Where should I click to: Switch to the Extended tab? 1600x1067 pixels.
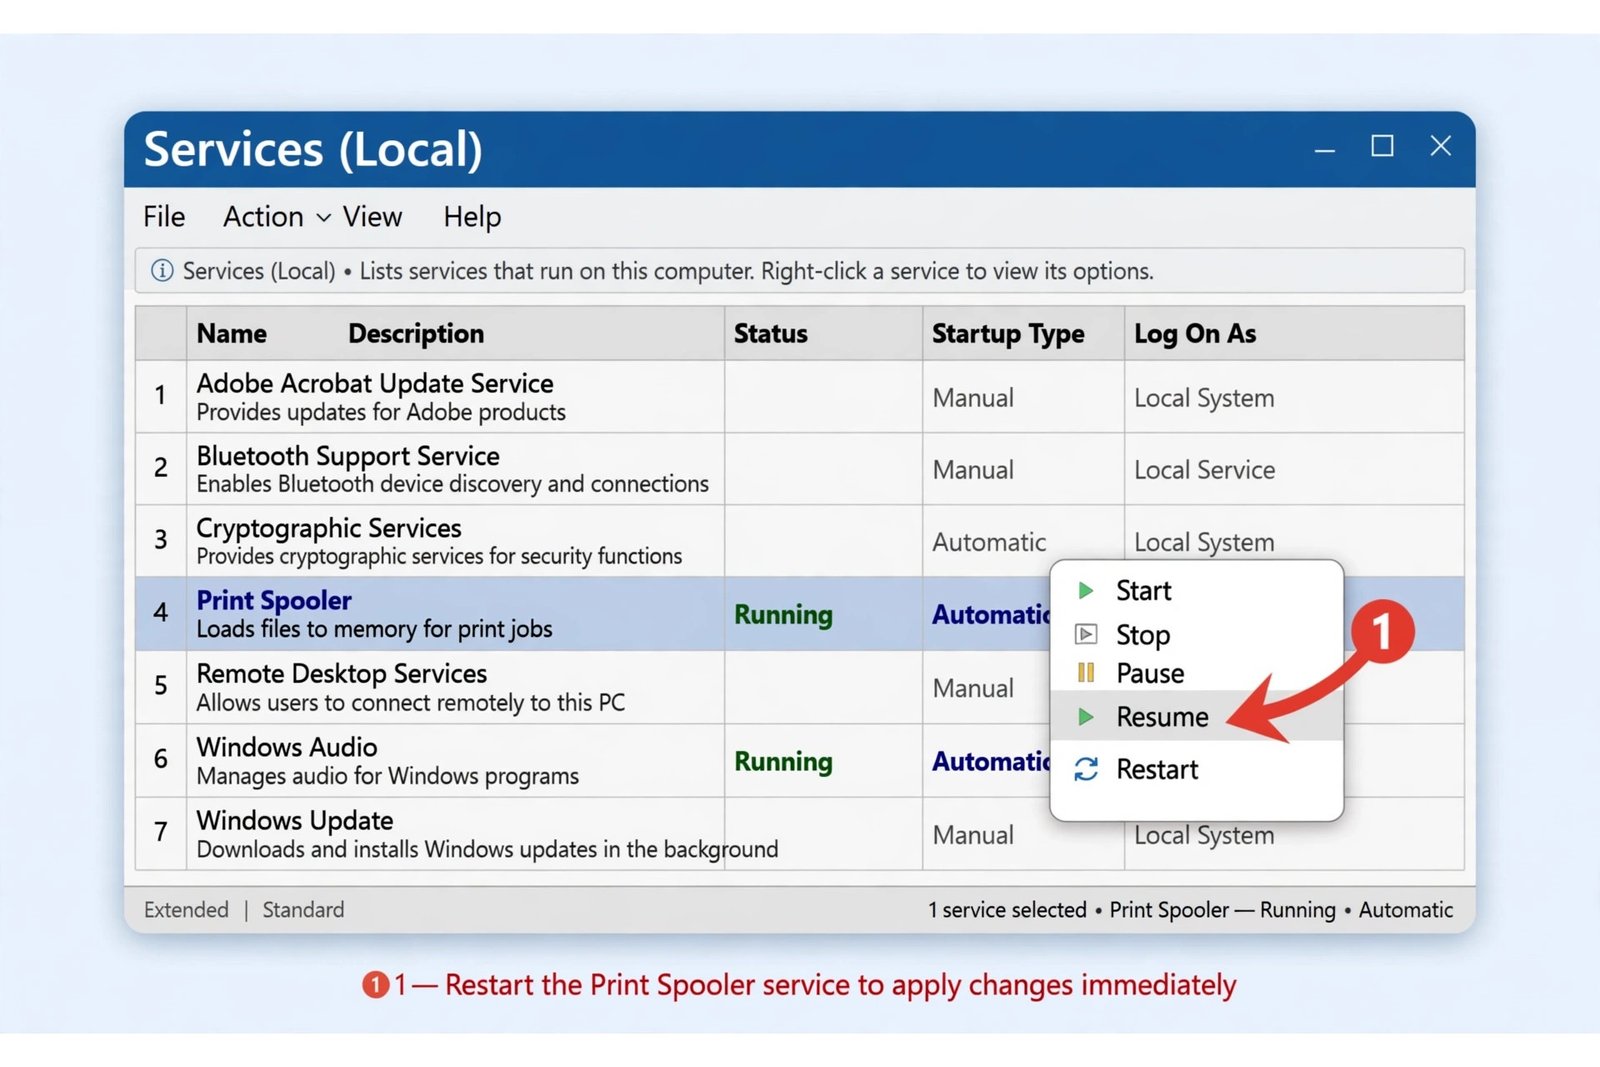[186, 910]
